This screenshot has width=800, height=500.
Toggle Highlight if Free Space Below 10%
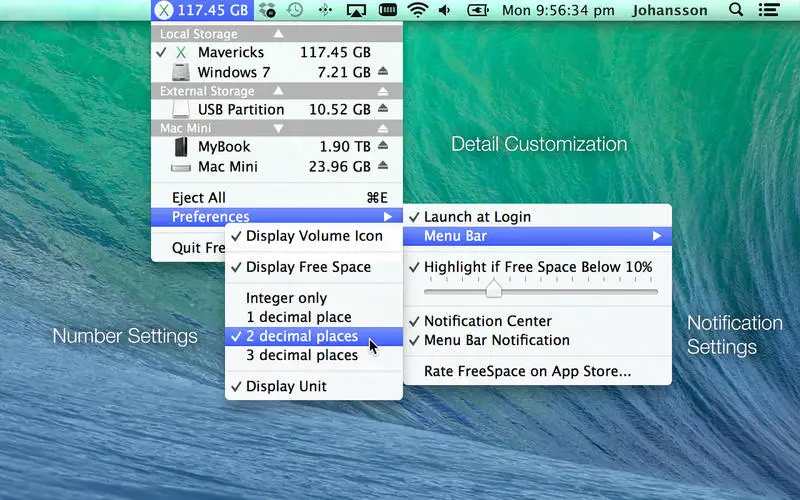537,267
